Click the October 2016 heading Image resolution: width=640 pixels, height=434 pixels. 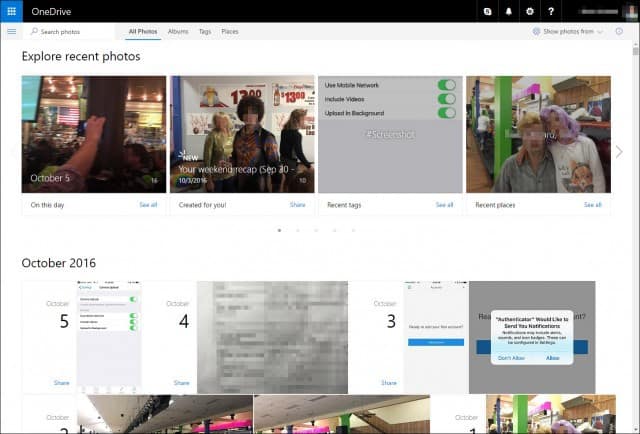59,263
